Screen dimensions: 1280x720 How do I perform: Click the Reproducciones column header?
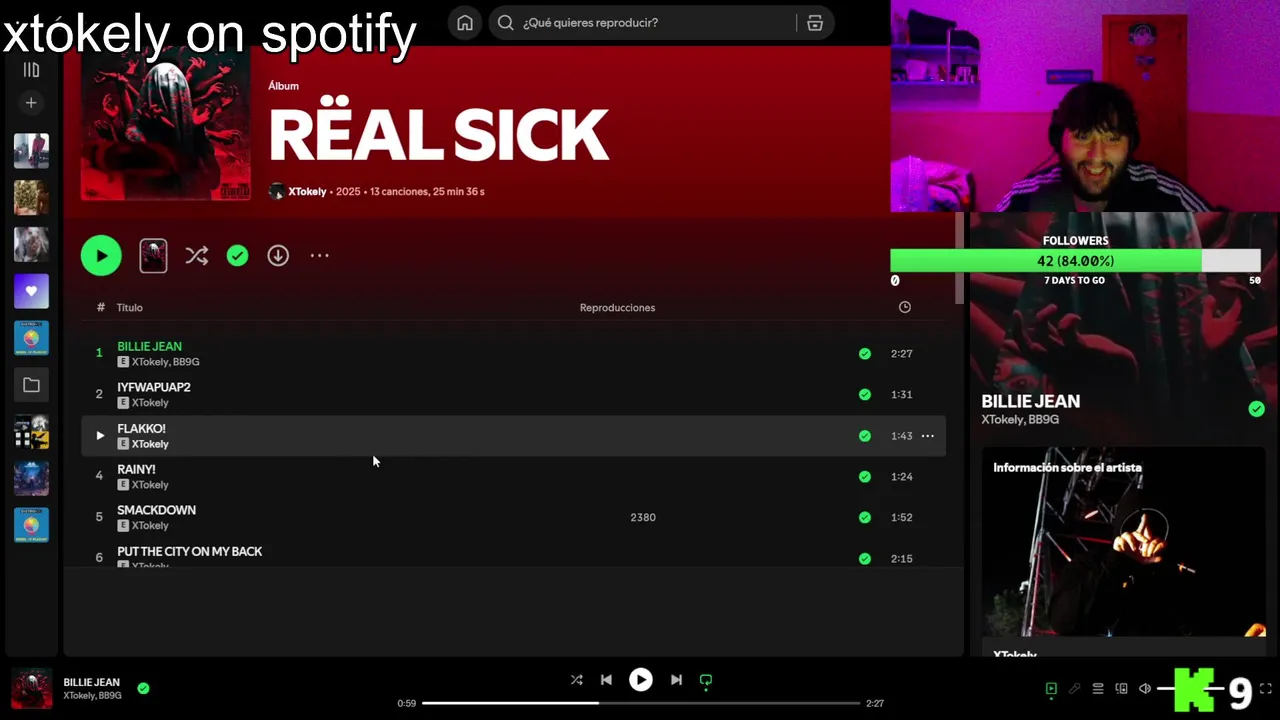click(x=617, y=307)
